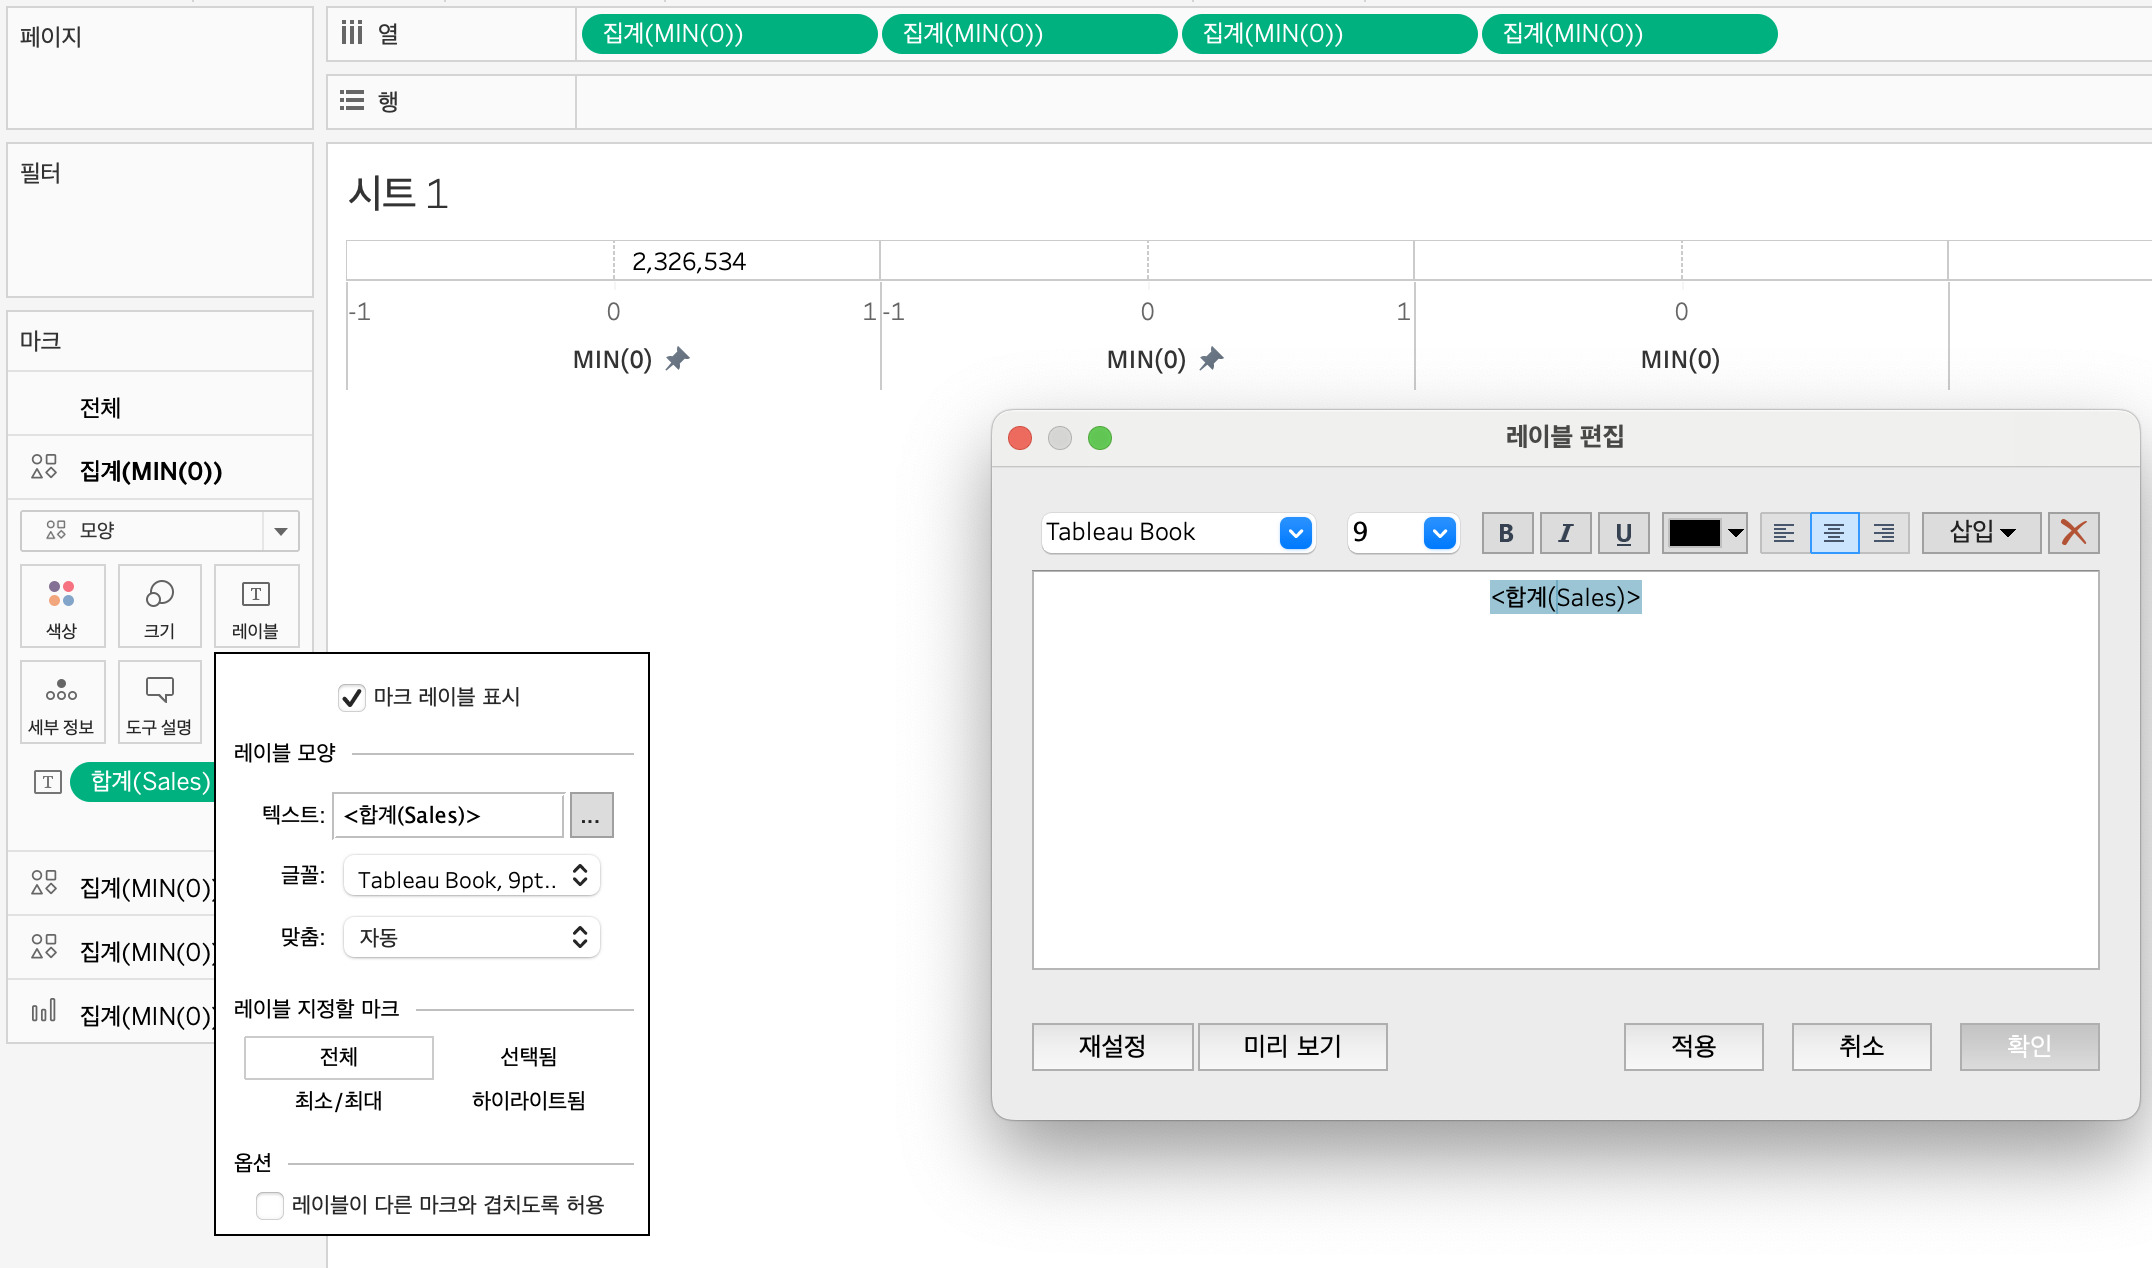This screenshot has width=2152, height=1268.
Task: Click the Color (색상) marks card button
Action: (62, 606)
